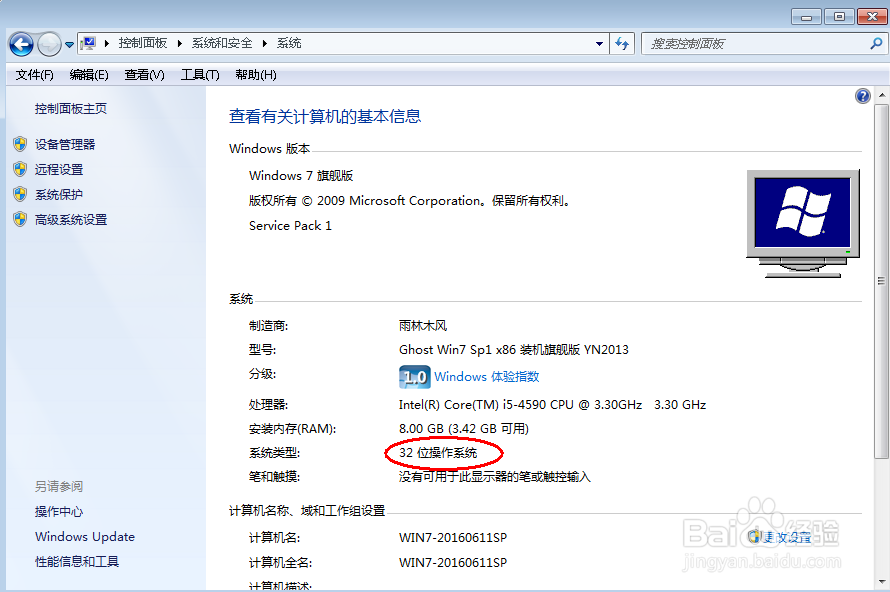This screenshot has height=592, width=890.
Task: Click the magnifier search icon
Action: tap(876, 43)
